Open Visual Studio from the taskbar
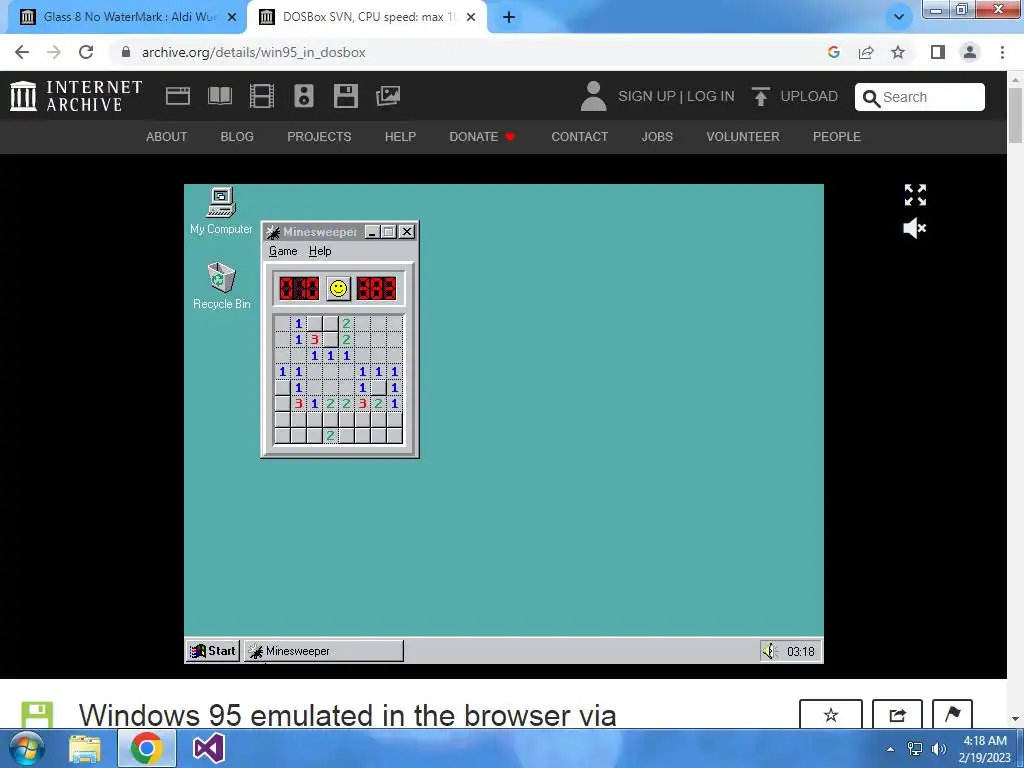The width and height of the screenshot is (1024, 768). point(209,748)
